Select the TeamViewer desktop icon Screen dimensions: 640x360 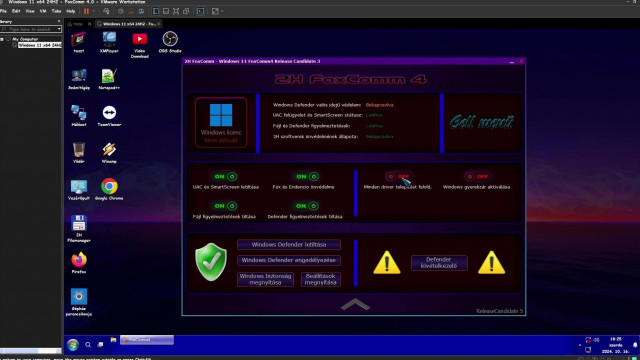pyautogui.click(x=109, y=116)
